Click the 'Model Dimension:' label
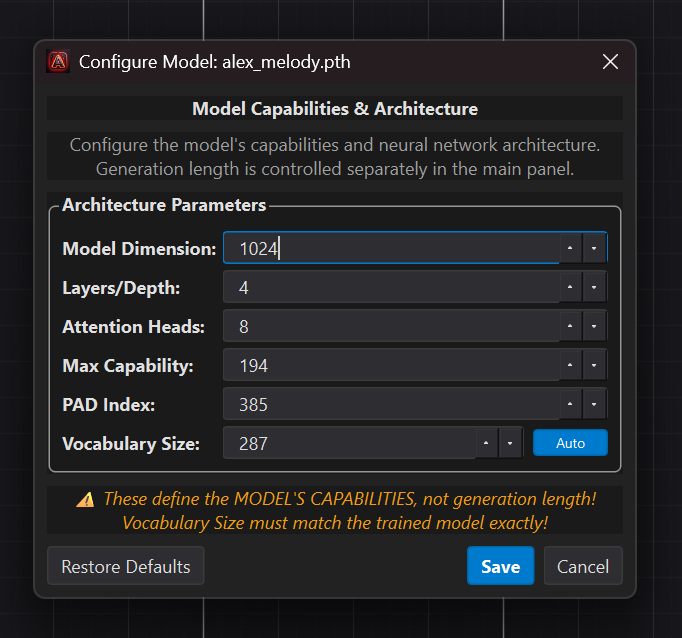 pyautogui.click(x=139, y=249)
